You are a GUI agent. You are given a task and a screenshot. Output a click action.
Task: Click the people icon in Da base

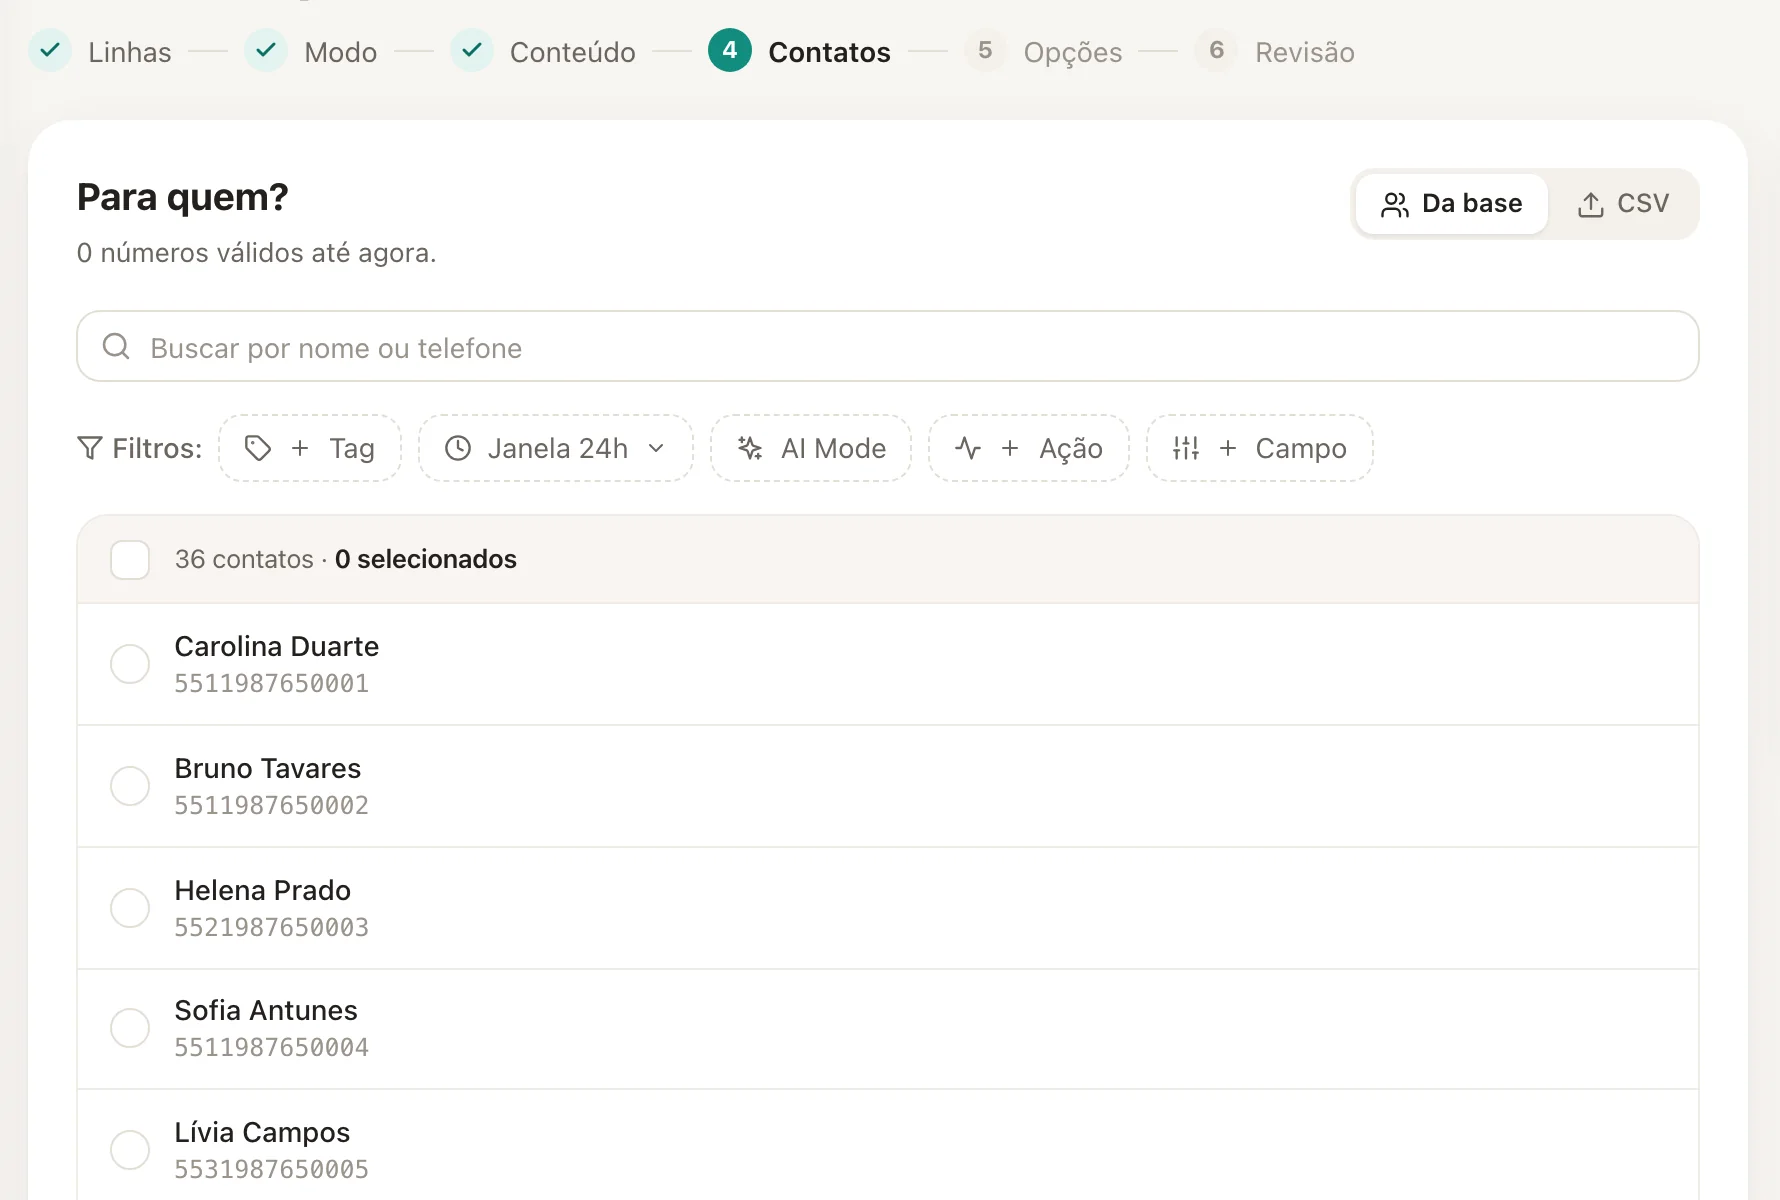[1395, 204]
